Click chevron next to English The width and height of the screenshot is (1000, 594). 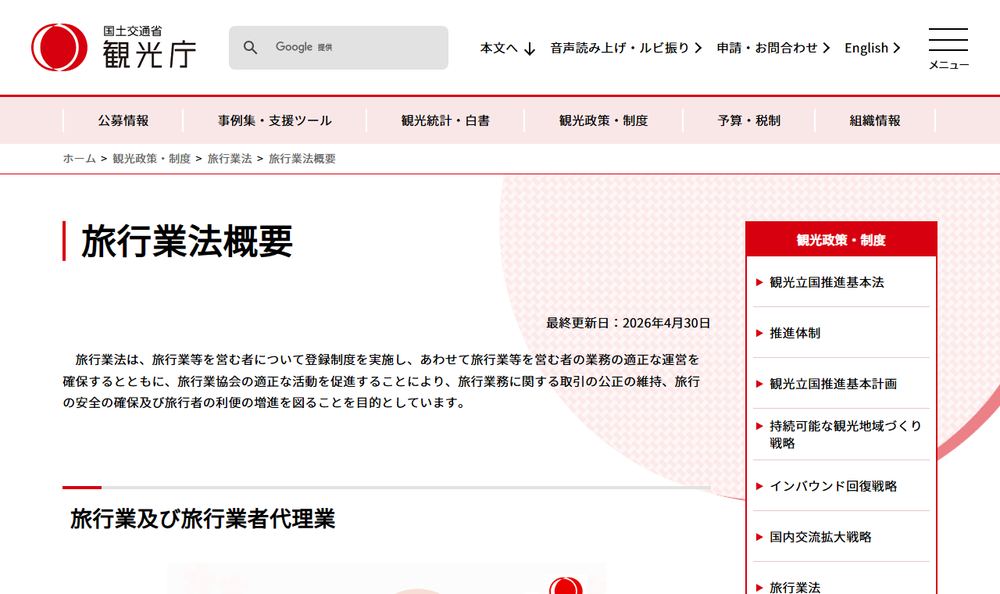897,48
